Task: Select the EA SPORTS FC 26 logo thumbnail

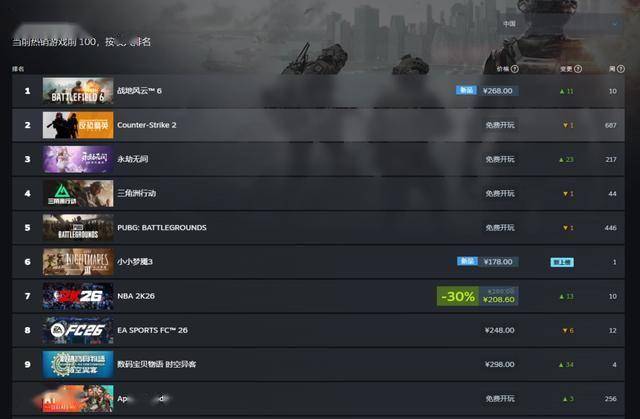Action: [x=78, y=330]
